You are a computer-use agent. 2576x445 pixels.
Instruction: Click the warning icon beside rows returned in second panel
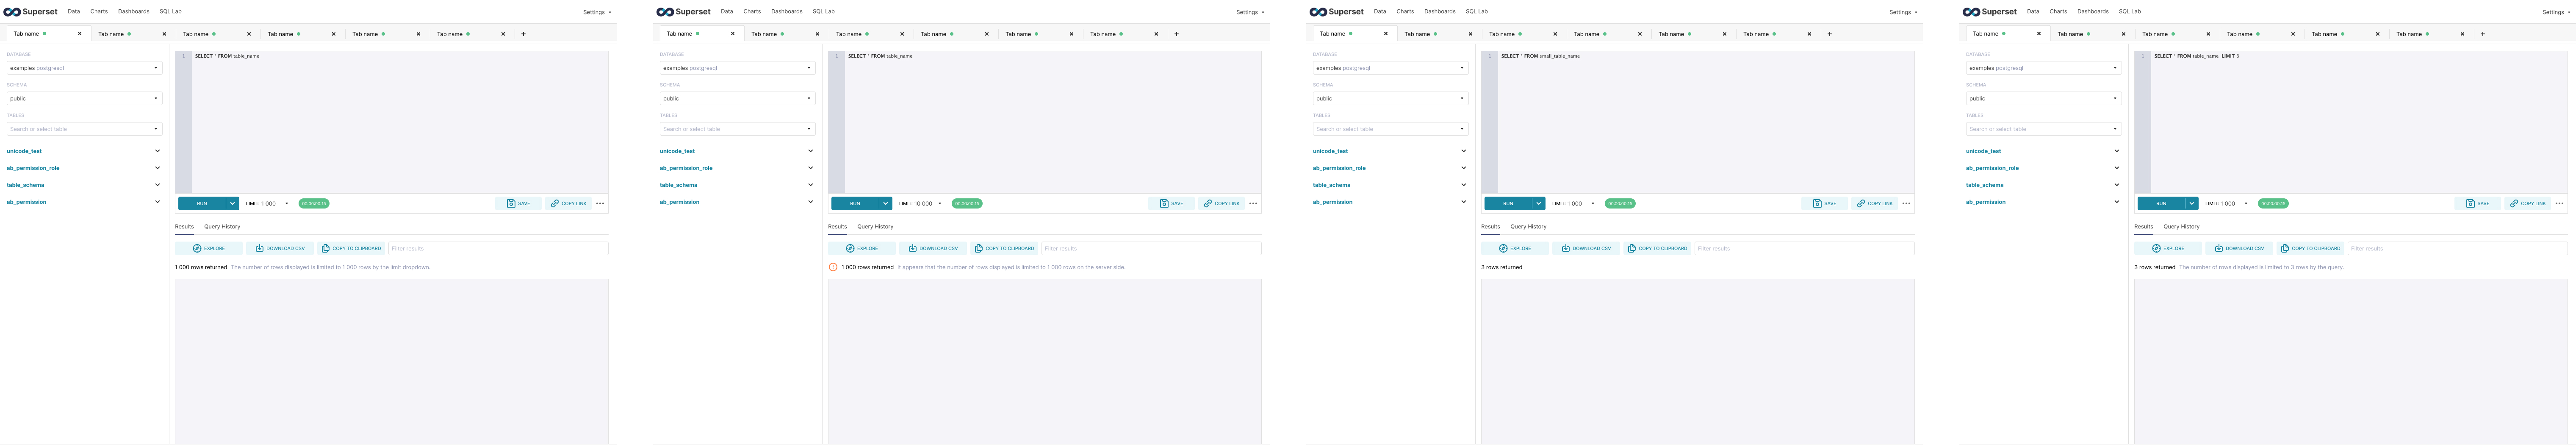pyautogui.click(x=833, y=267)
